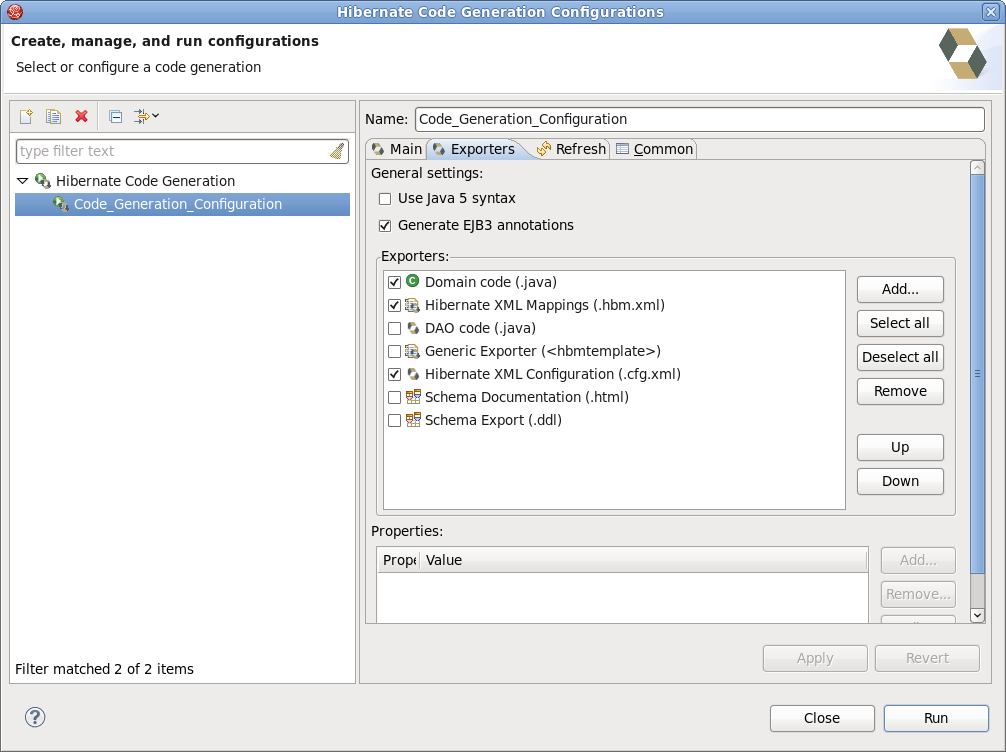Collapse all tree entries using toolbar icon
The image size is (1006, 752).
(x=115, y=116)
